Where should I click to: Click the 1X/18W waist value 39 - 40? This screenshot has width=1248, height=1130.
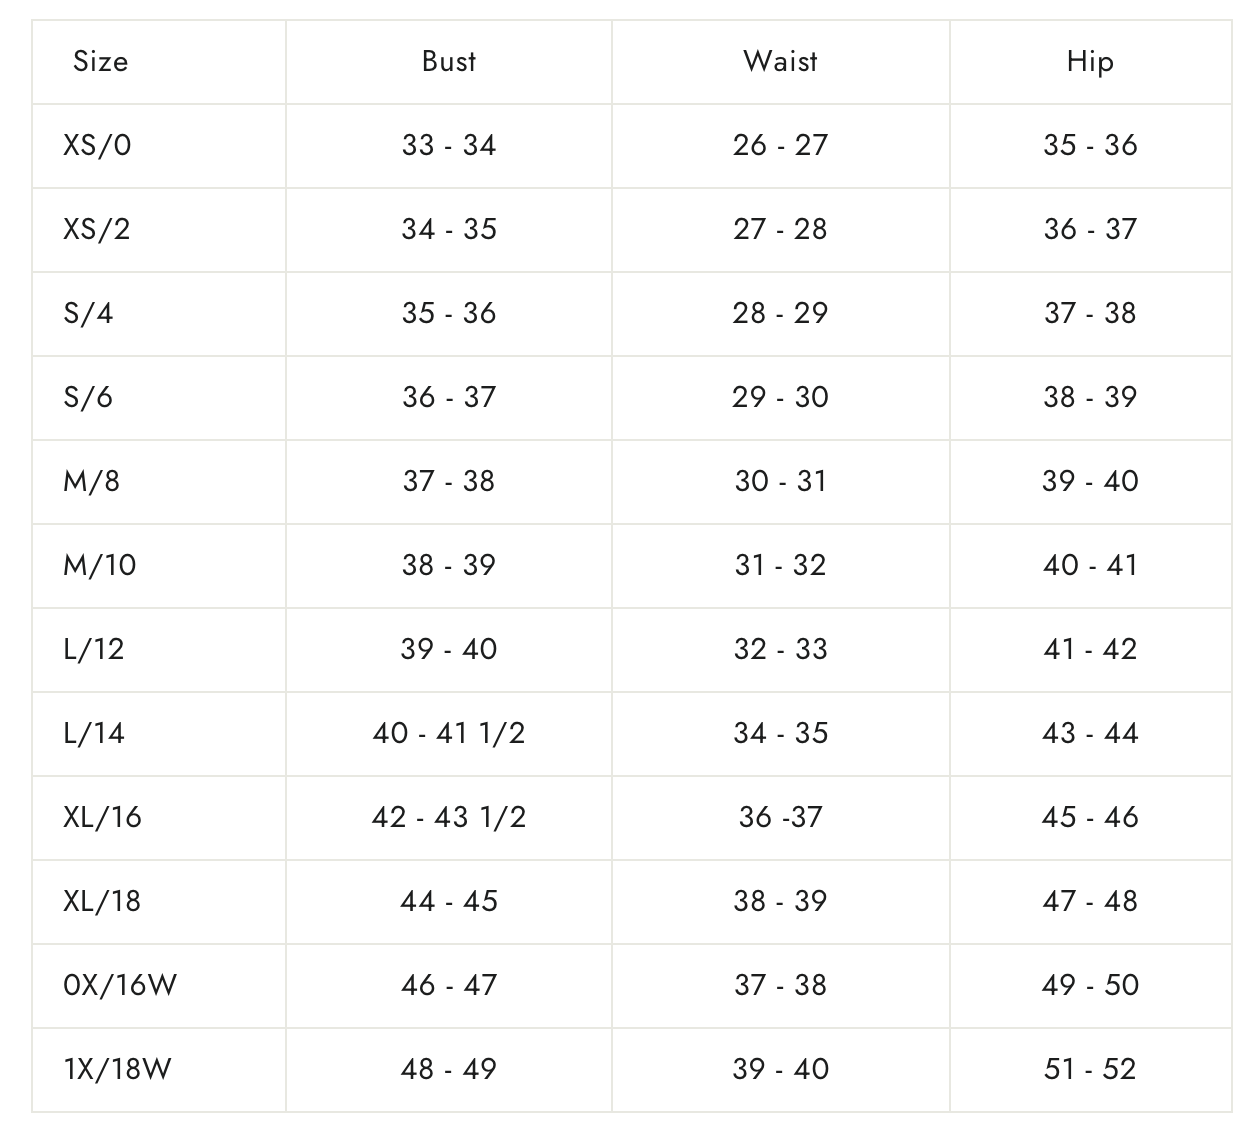[x=780, y=1070]
